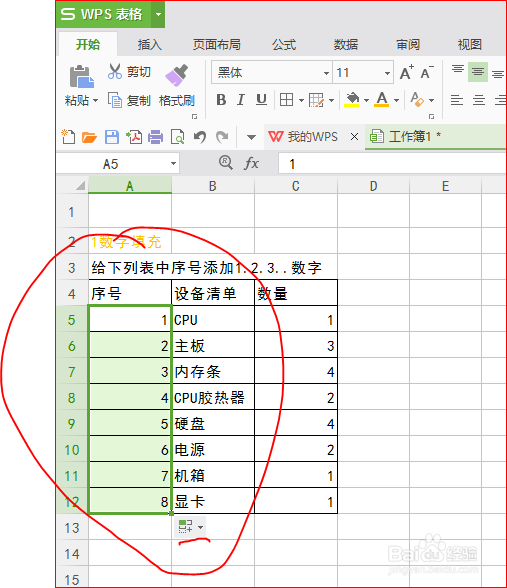Apply cell borders icon
The image size is (507, 588).
pyautogui.click(x=286, y=100)
